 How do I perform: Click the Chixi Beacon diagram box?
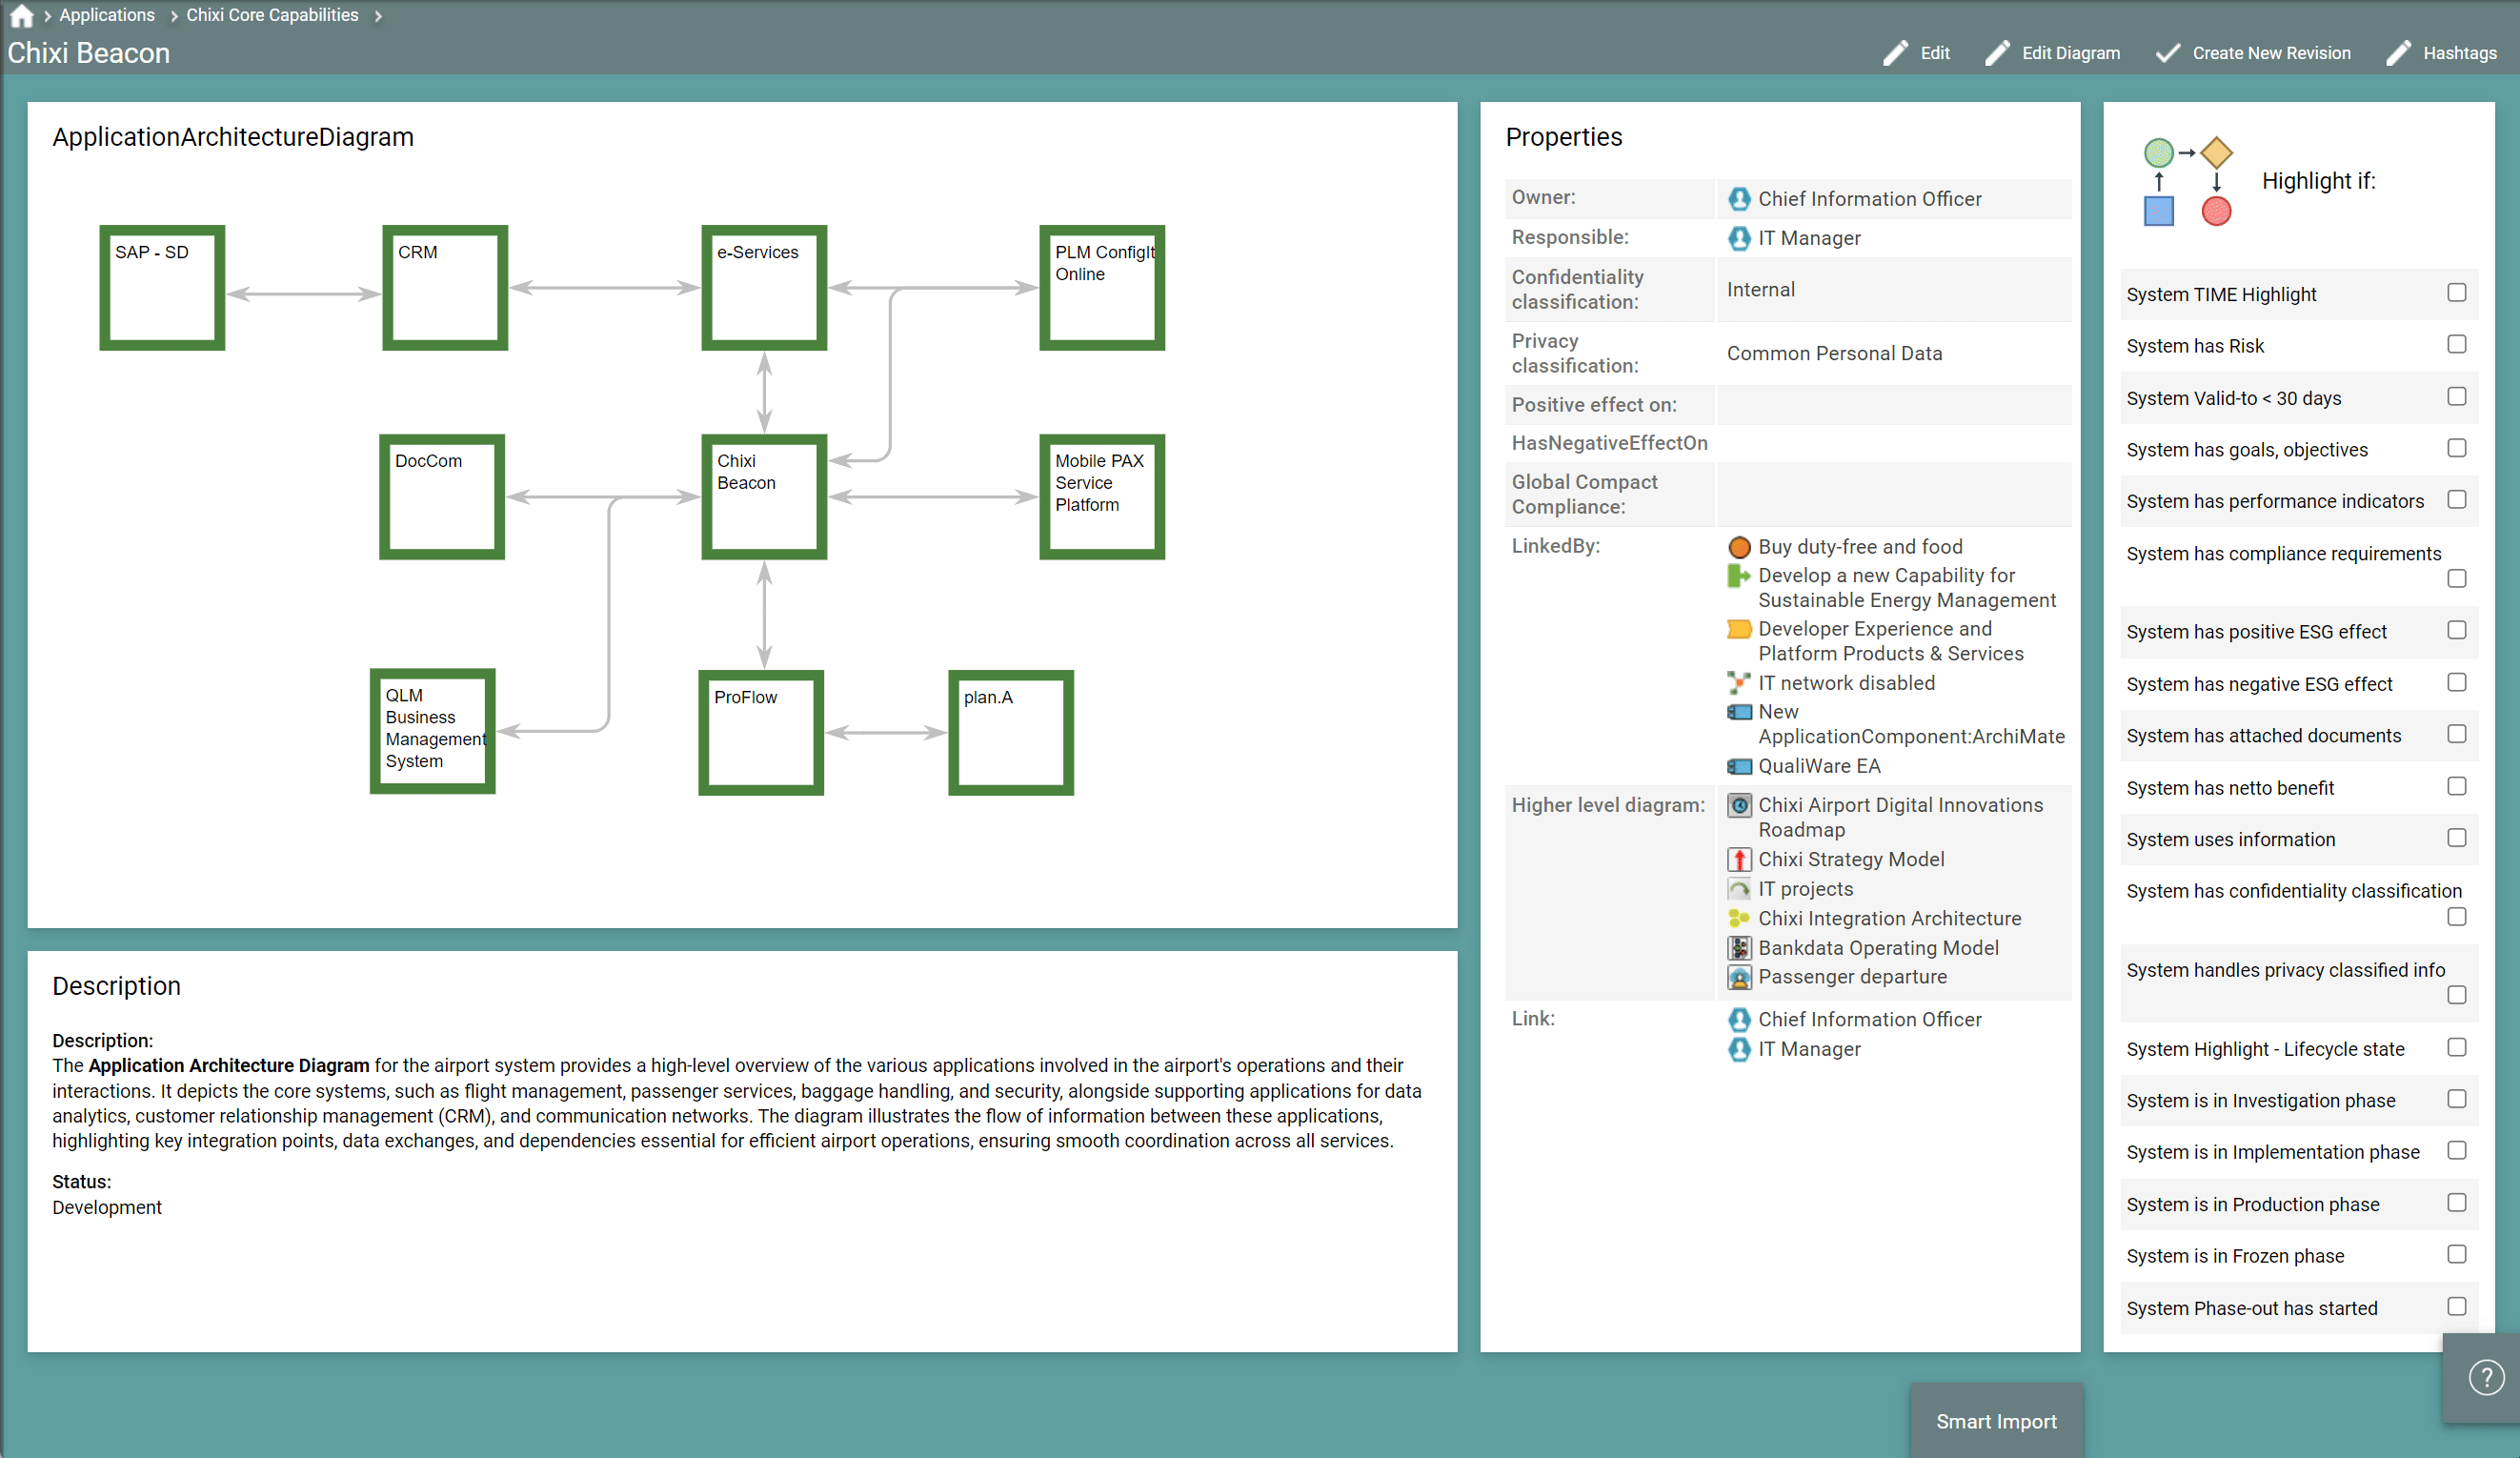pyautogui.click(x=764, y=497)
